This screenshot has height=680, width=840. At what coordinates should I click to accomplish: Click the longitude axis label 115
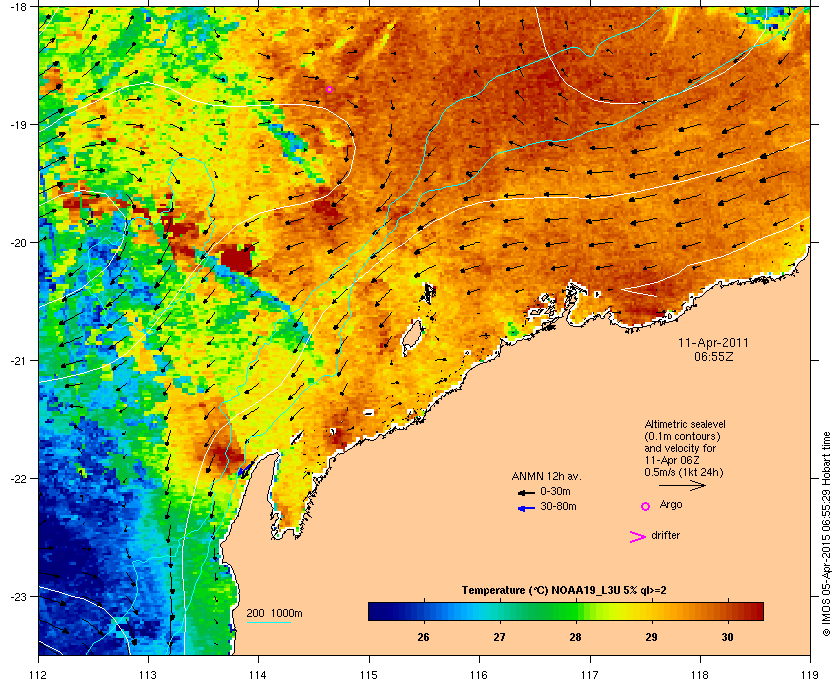[x=369, y=674]
